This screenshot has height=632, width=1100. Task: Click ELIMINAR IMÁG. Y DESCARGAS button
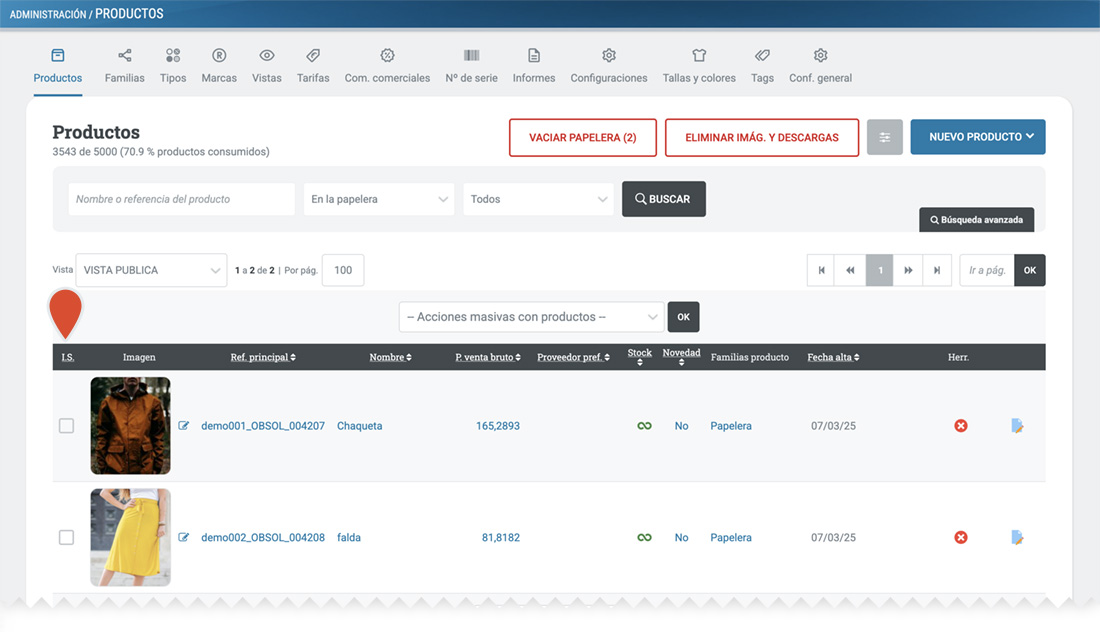pyautogui.click(x=762, y=137)
